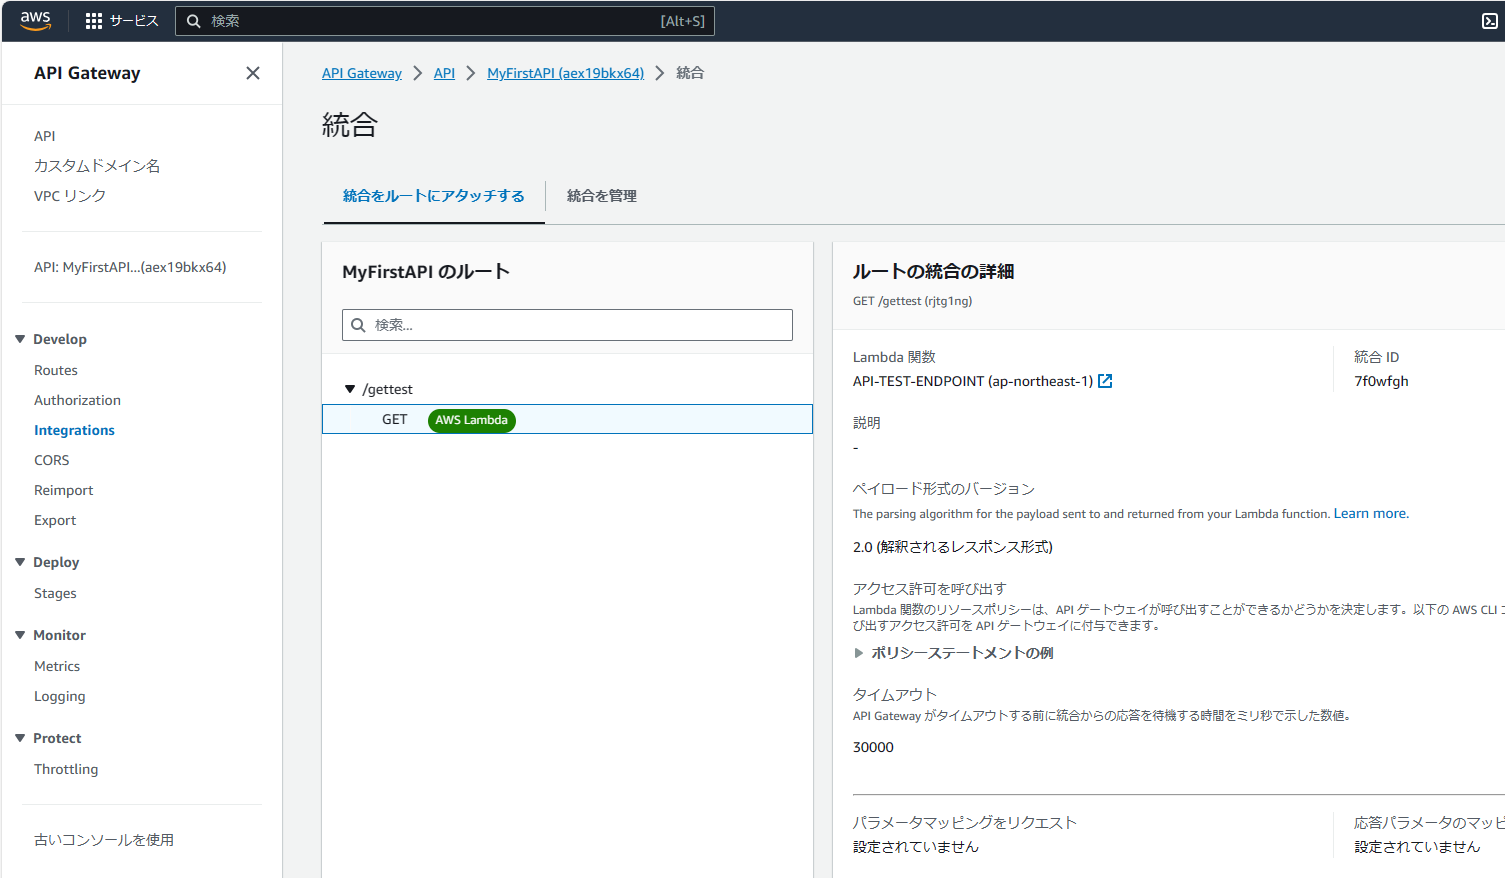Expand ポリシーステートメントの例 disclosure

pyautogui.click(x=858, y=653)
